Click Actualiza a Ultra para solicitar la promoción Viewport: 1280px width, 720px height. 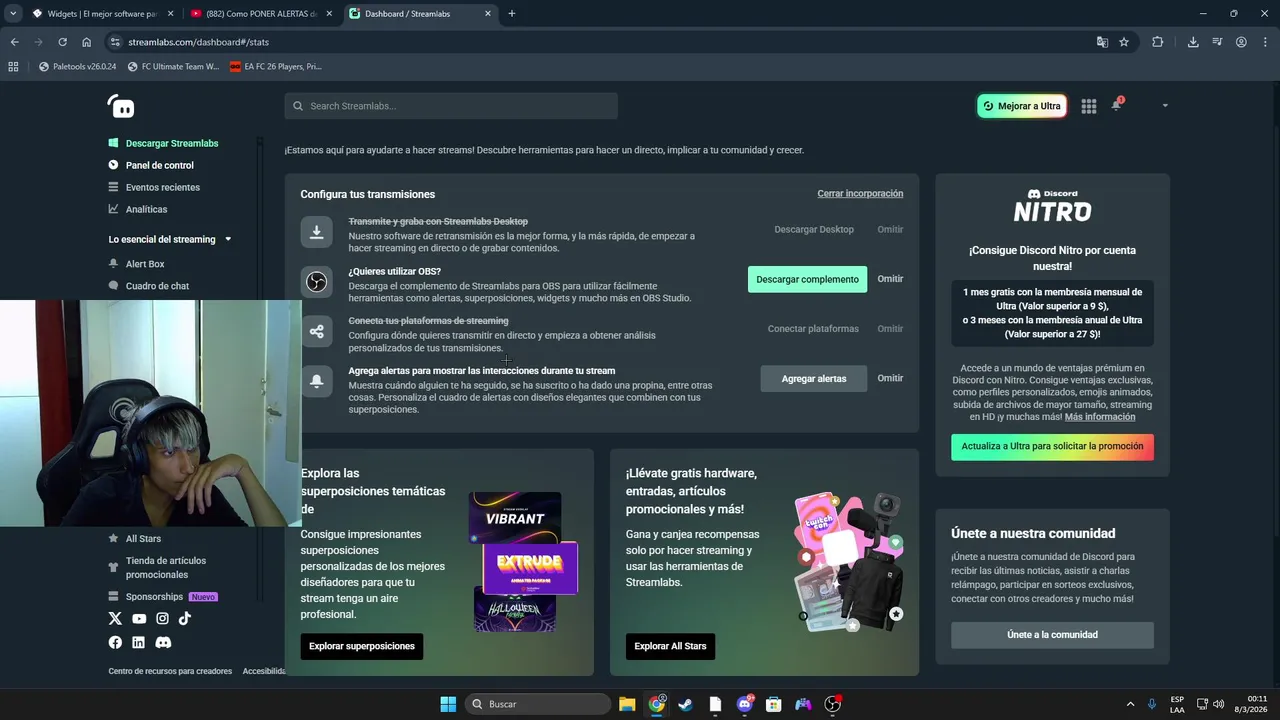pos(1052,447)
